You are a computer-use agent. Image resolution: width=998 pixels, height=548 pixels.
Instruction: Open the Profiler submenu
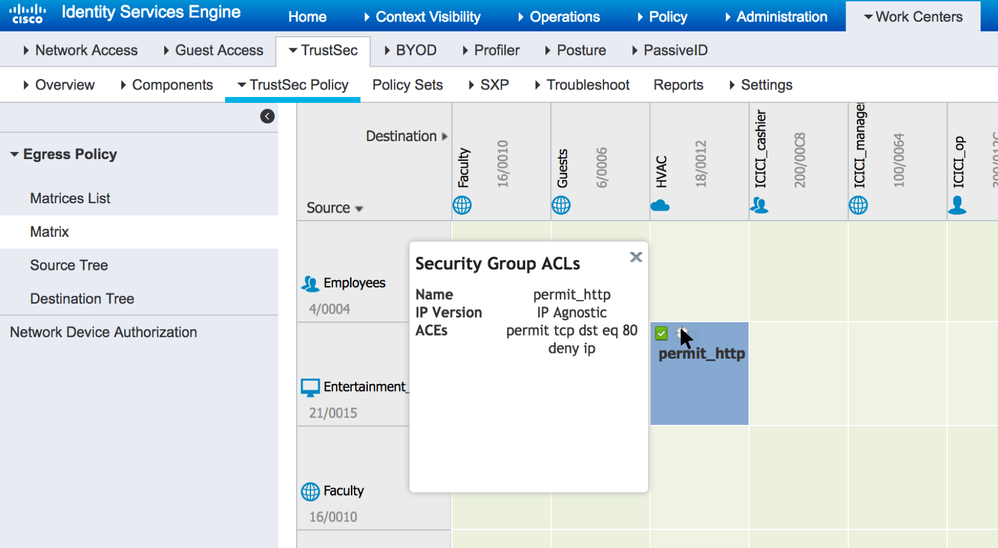coord(491,50)
